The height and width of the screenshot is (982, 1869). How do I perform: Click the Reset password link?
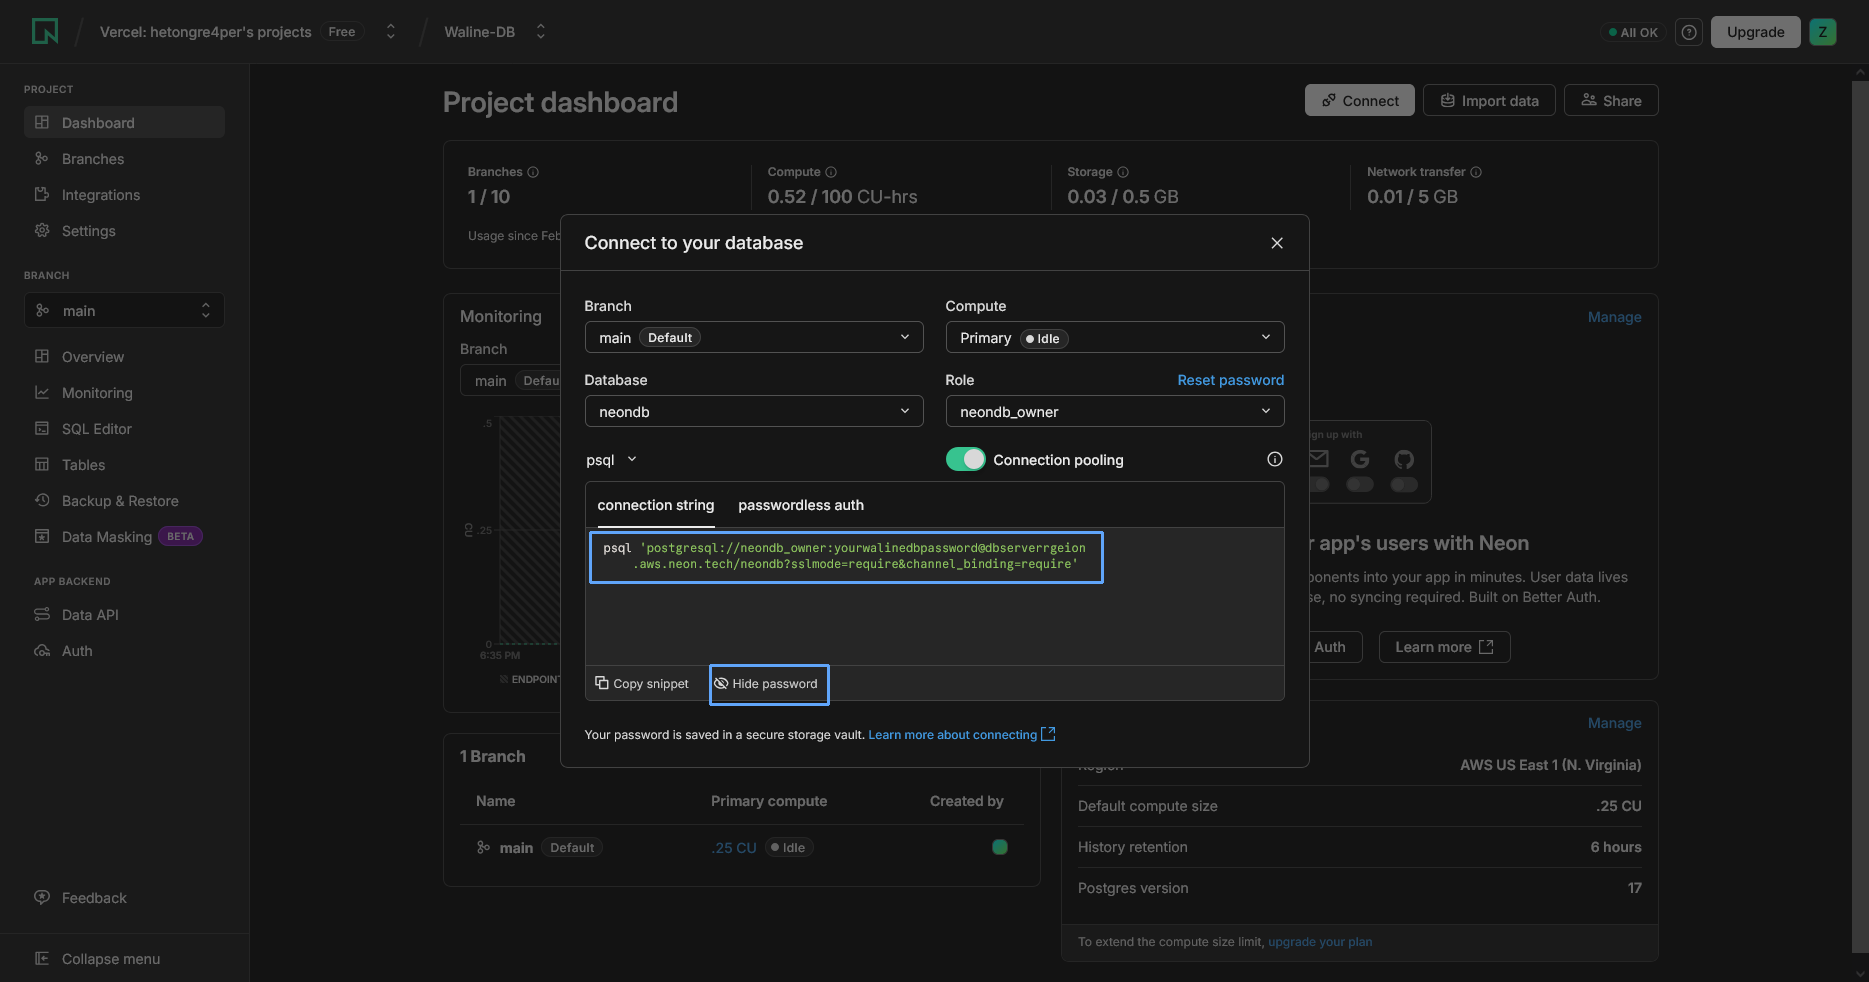(x=1230, y=380)
